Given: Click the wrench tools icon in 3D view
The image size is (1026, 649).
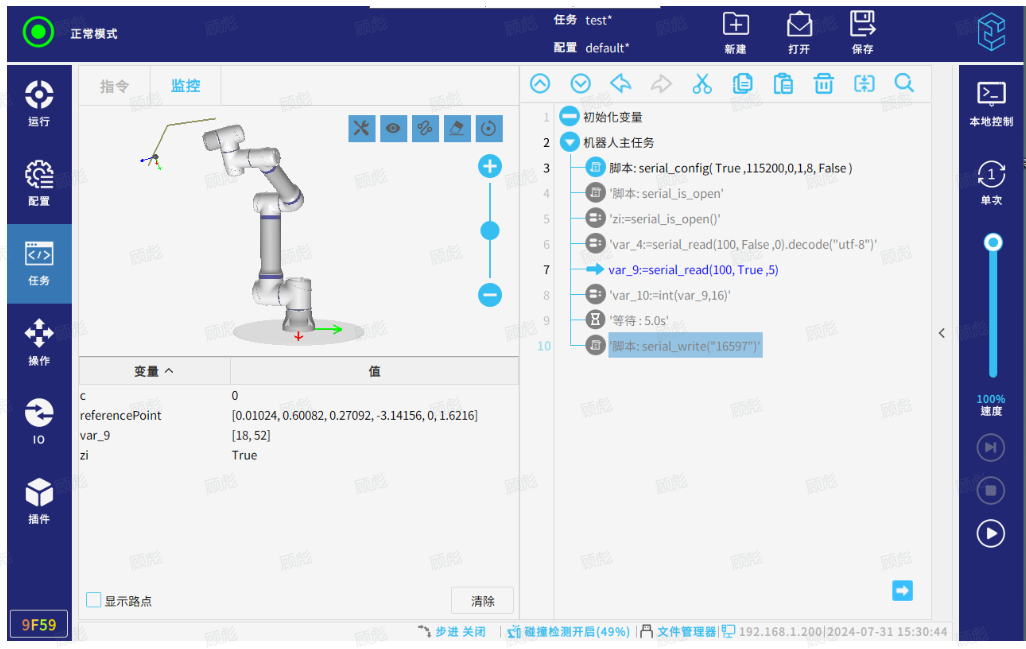Looking at the screenshot, I should point(362,128).
